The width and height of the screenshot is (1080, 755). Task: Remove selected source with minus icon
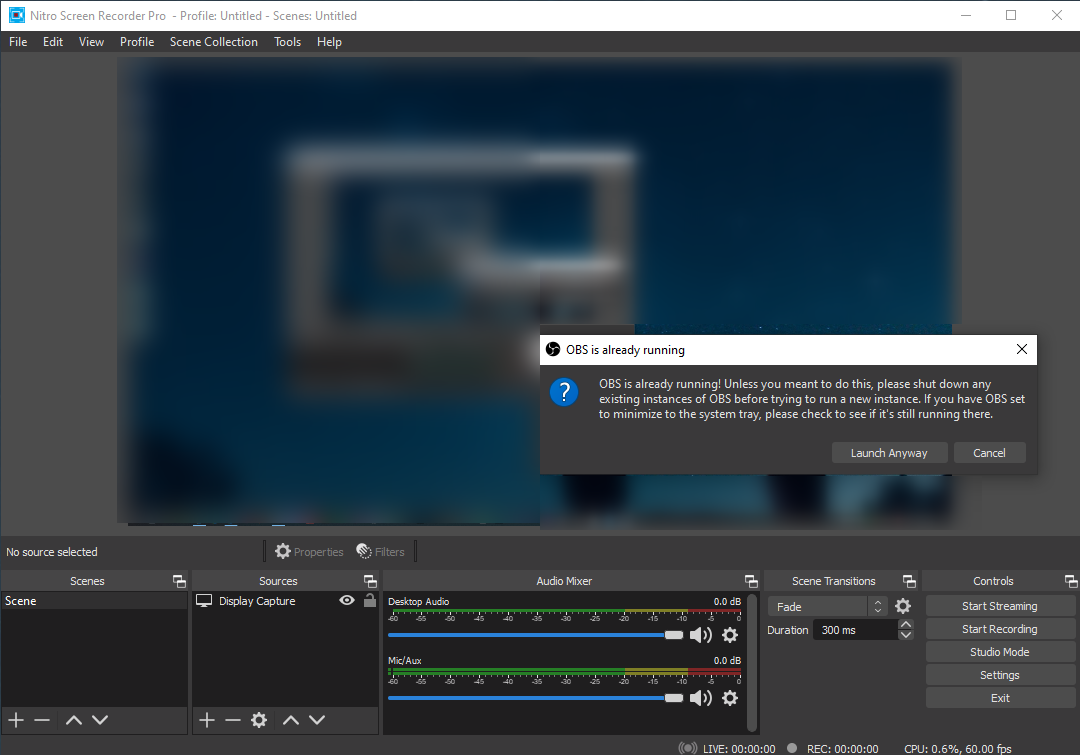233,720
